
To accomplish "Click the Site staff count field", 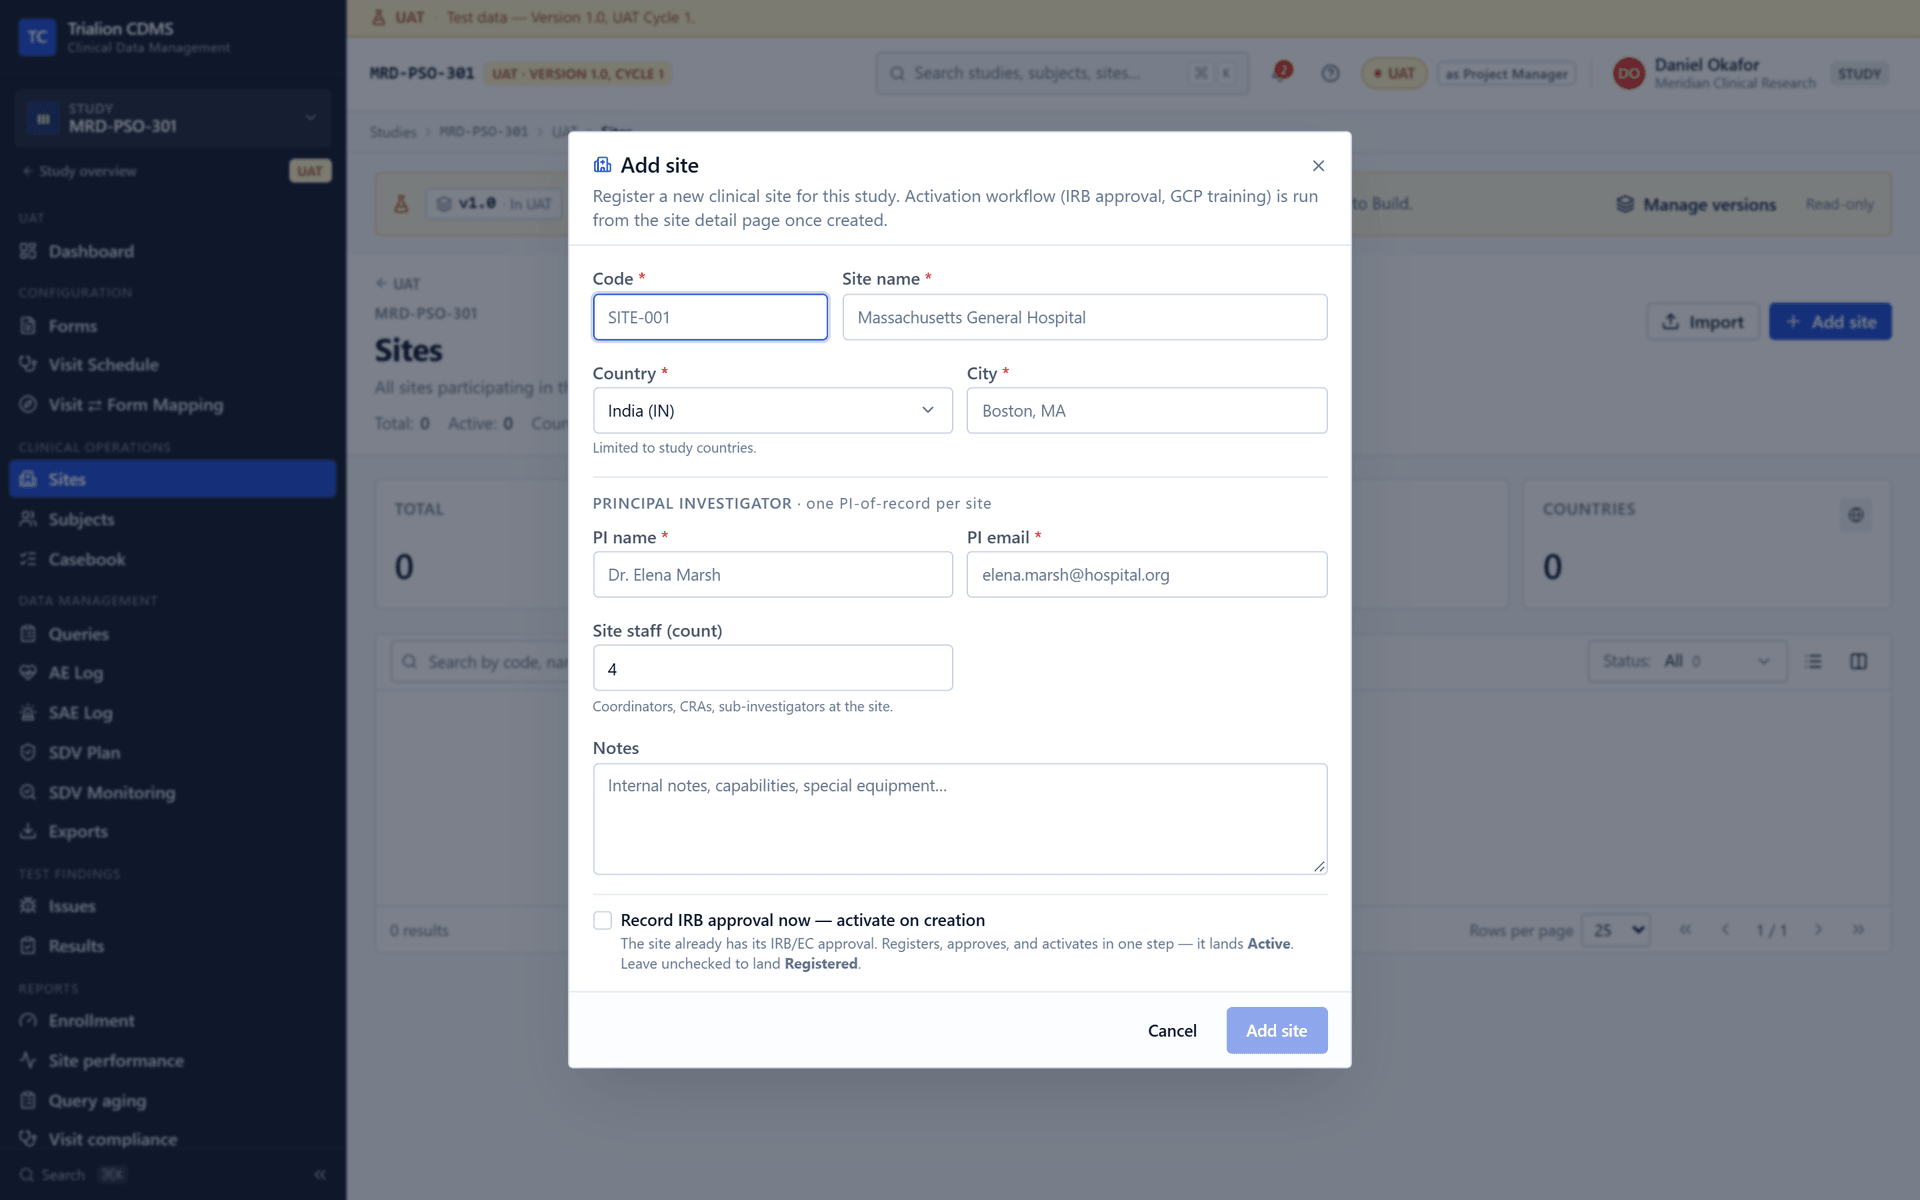I will 772,668.
